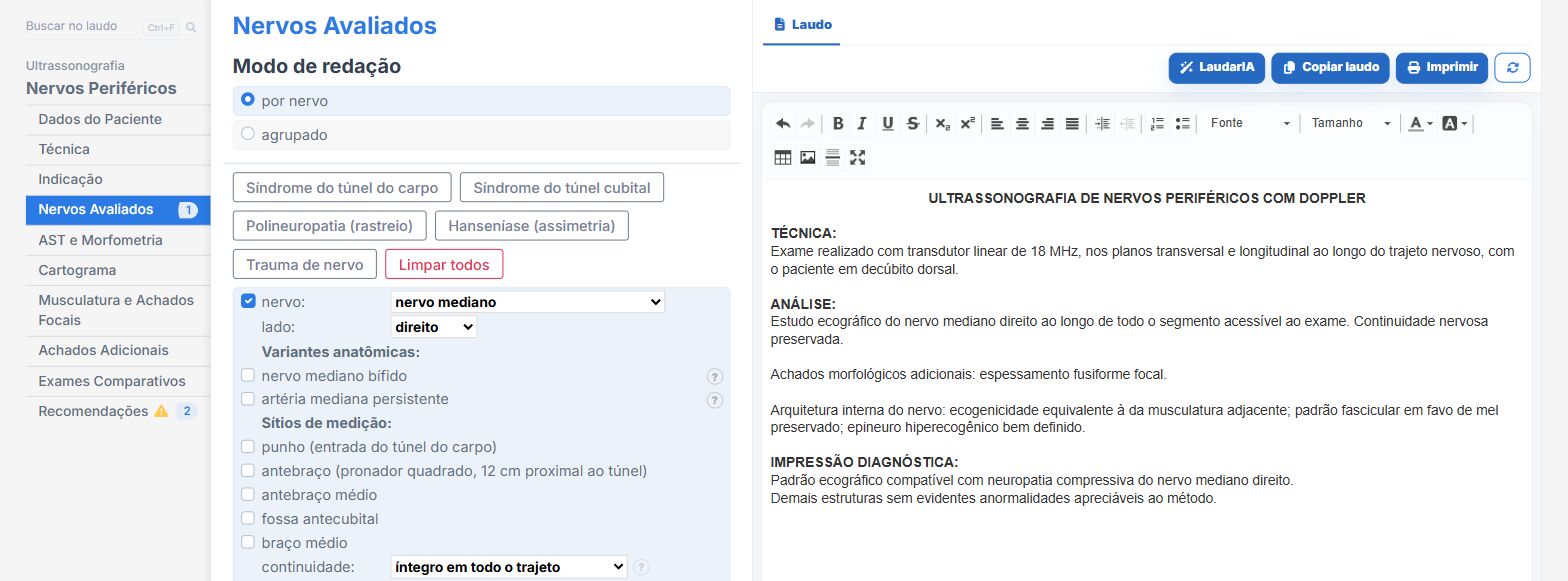Toggle underline formatting
Viewport: 1568px width, 581px height.
(x=887, y=124)
